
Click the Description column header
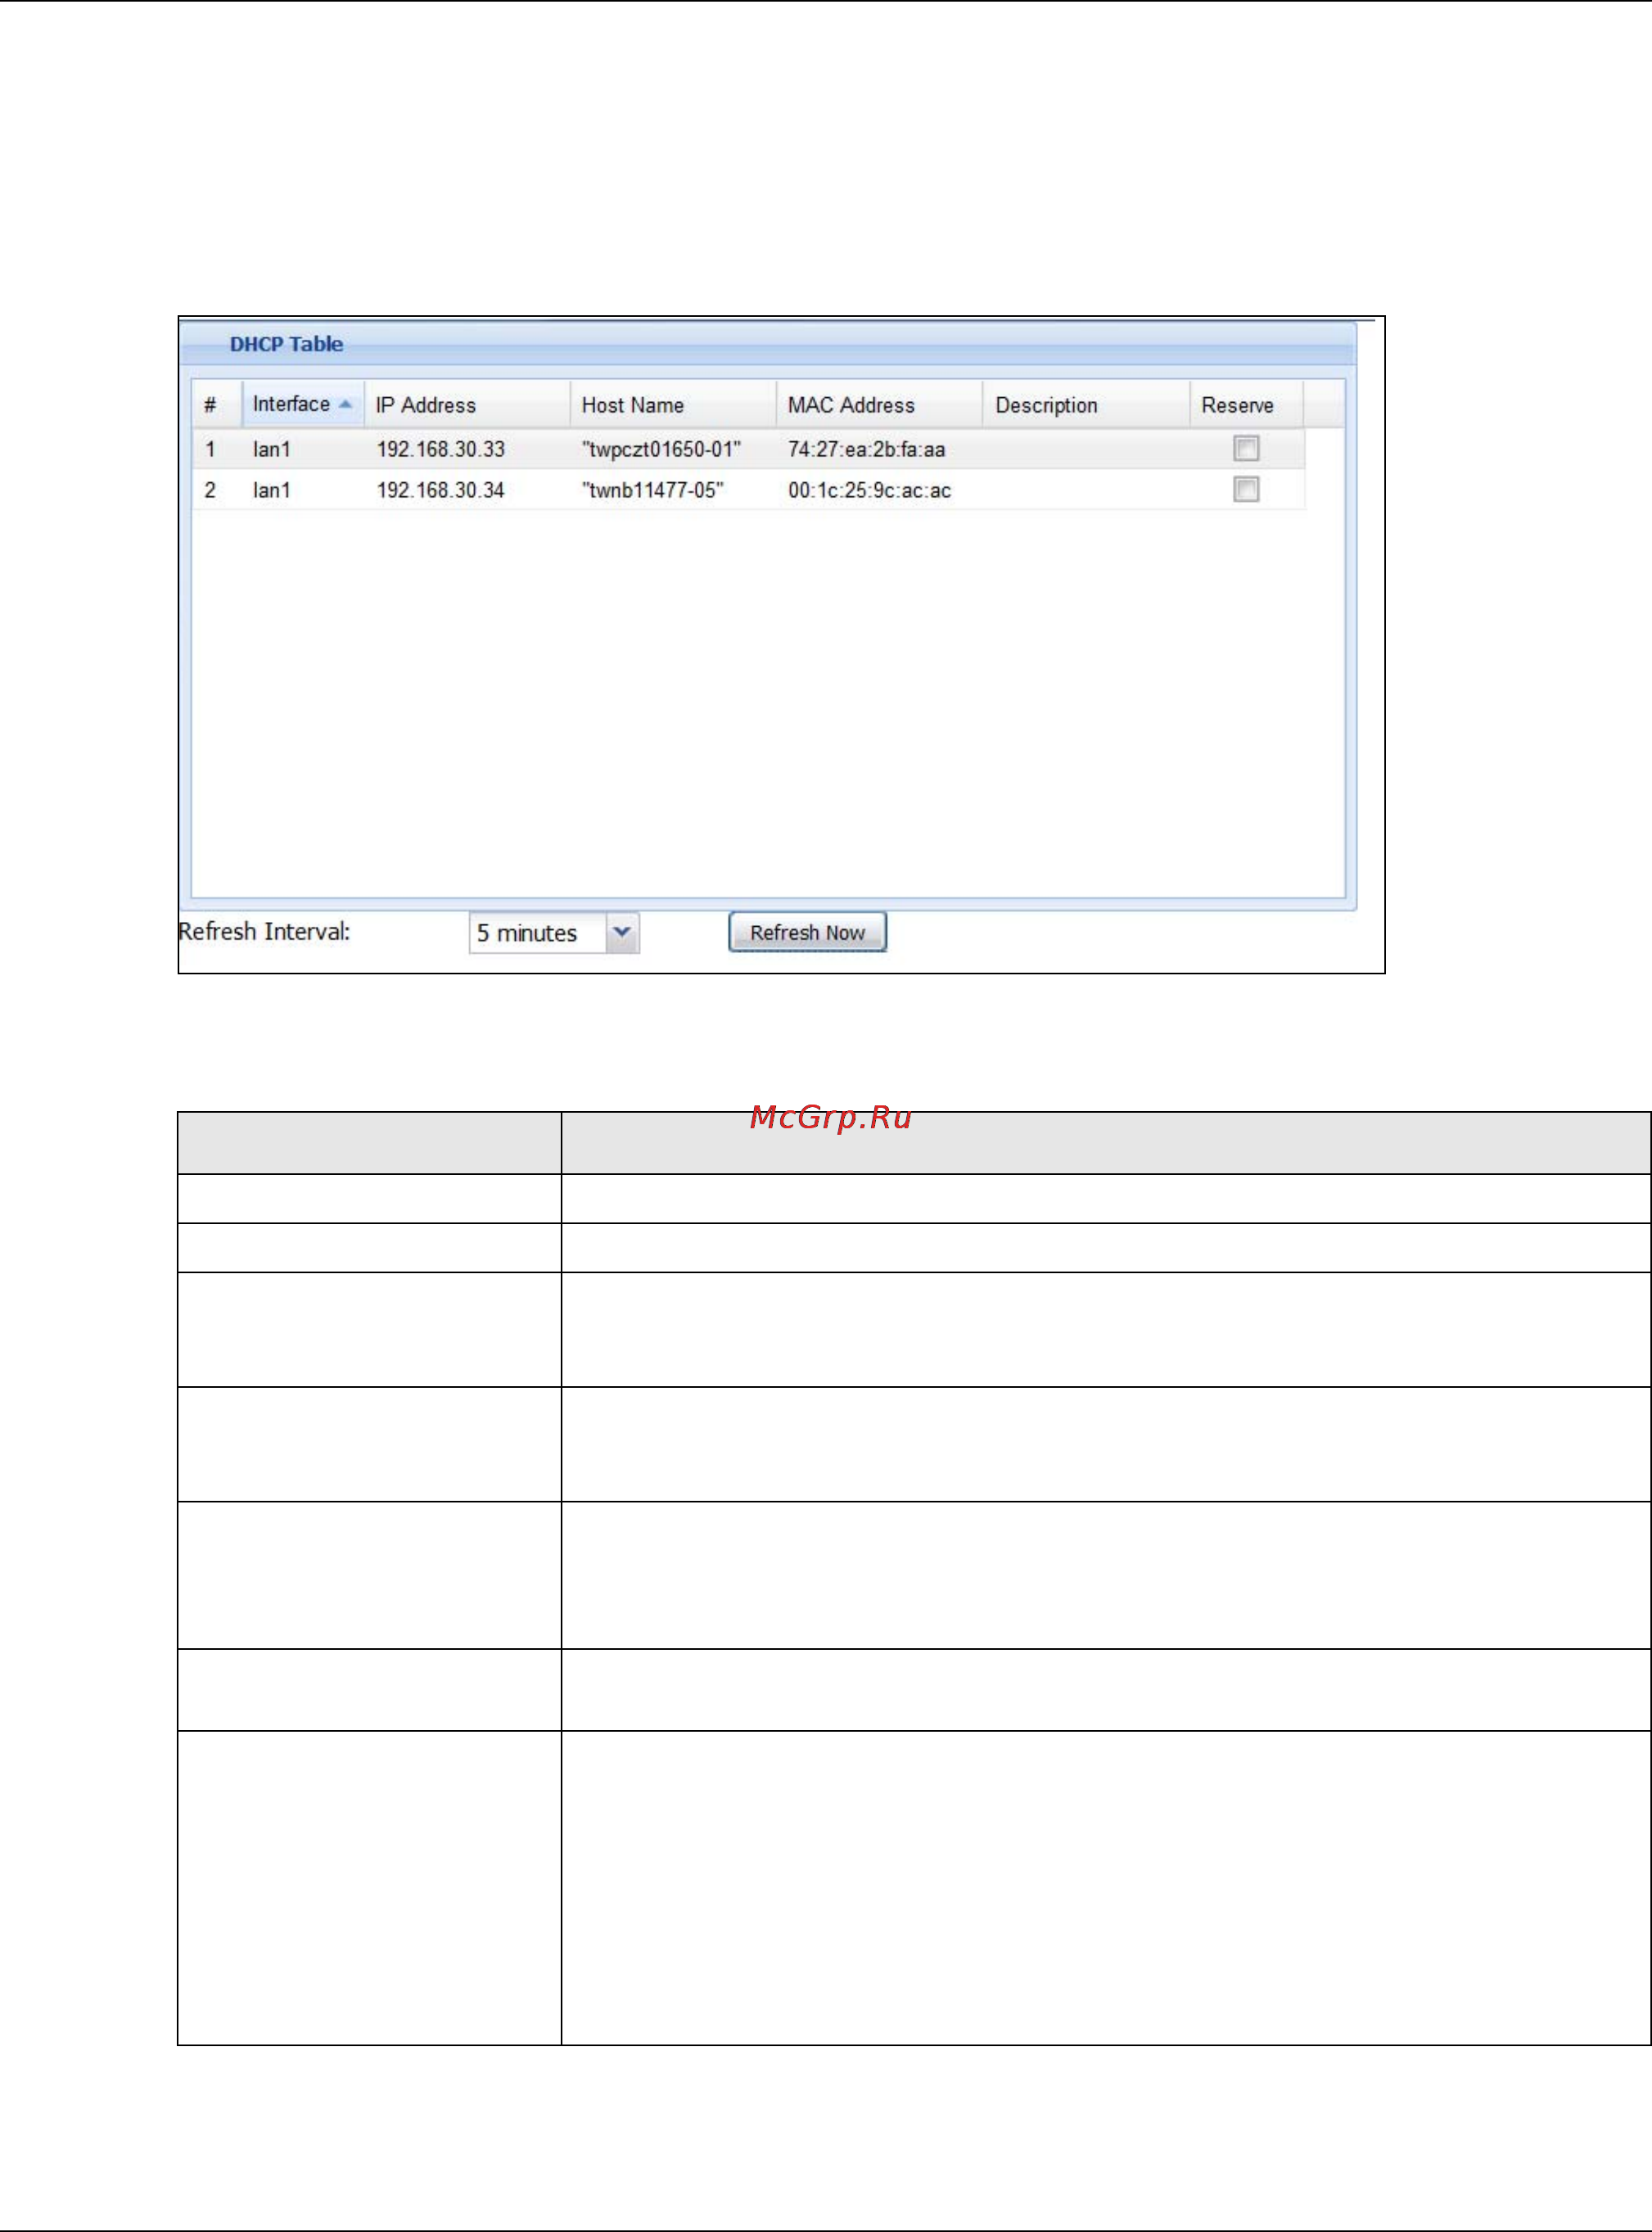coord(1086,405)
